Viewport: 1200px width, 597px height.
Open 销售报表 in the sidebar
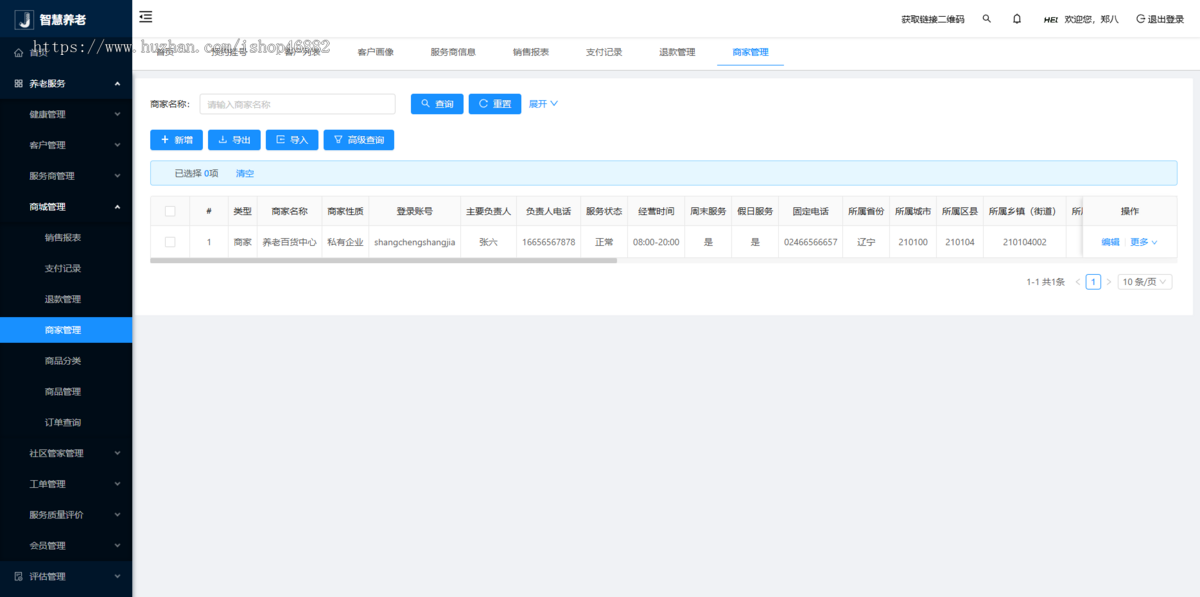click(66, 237)
